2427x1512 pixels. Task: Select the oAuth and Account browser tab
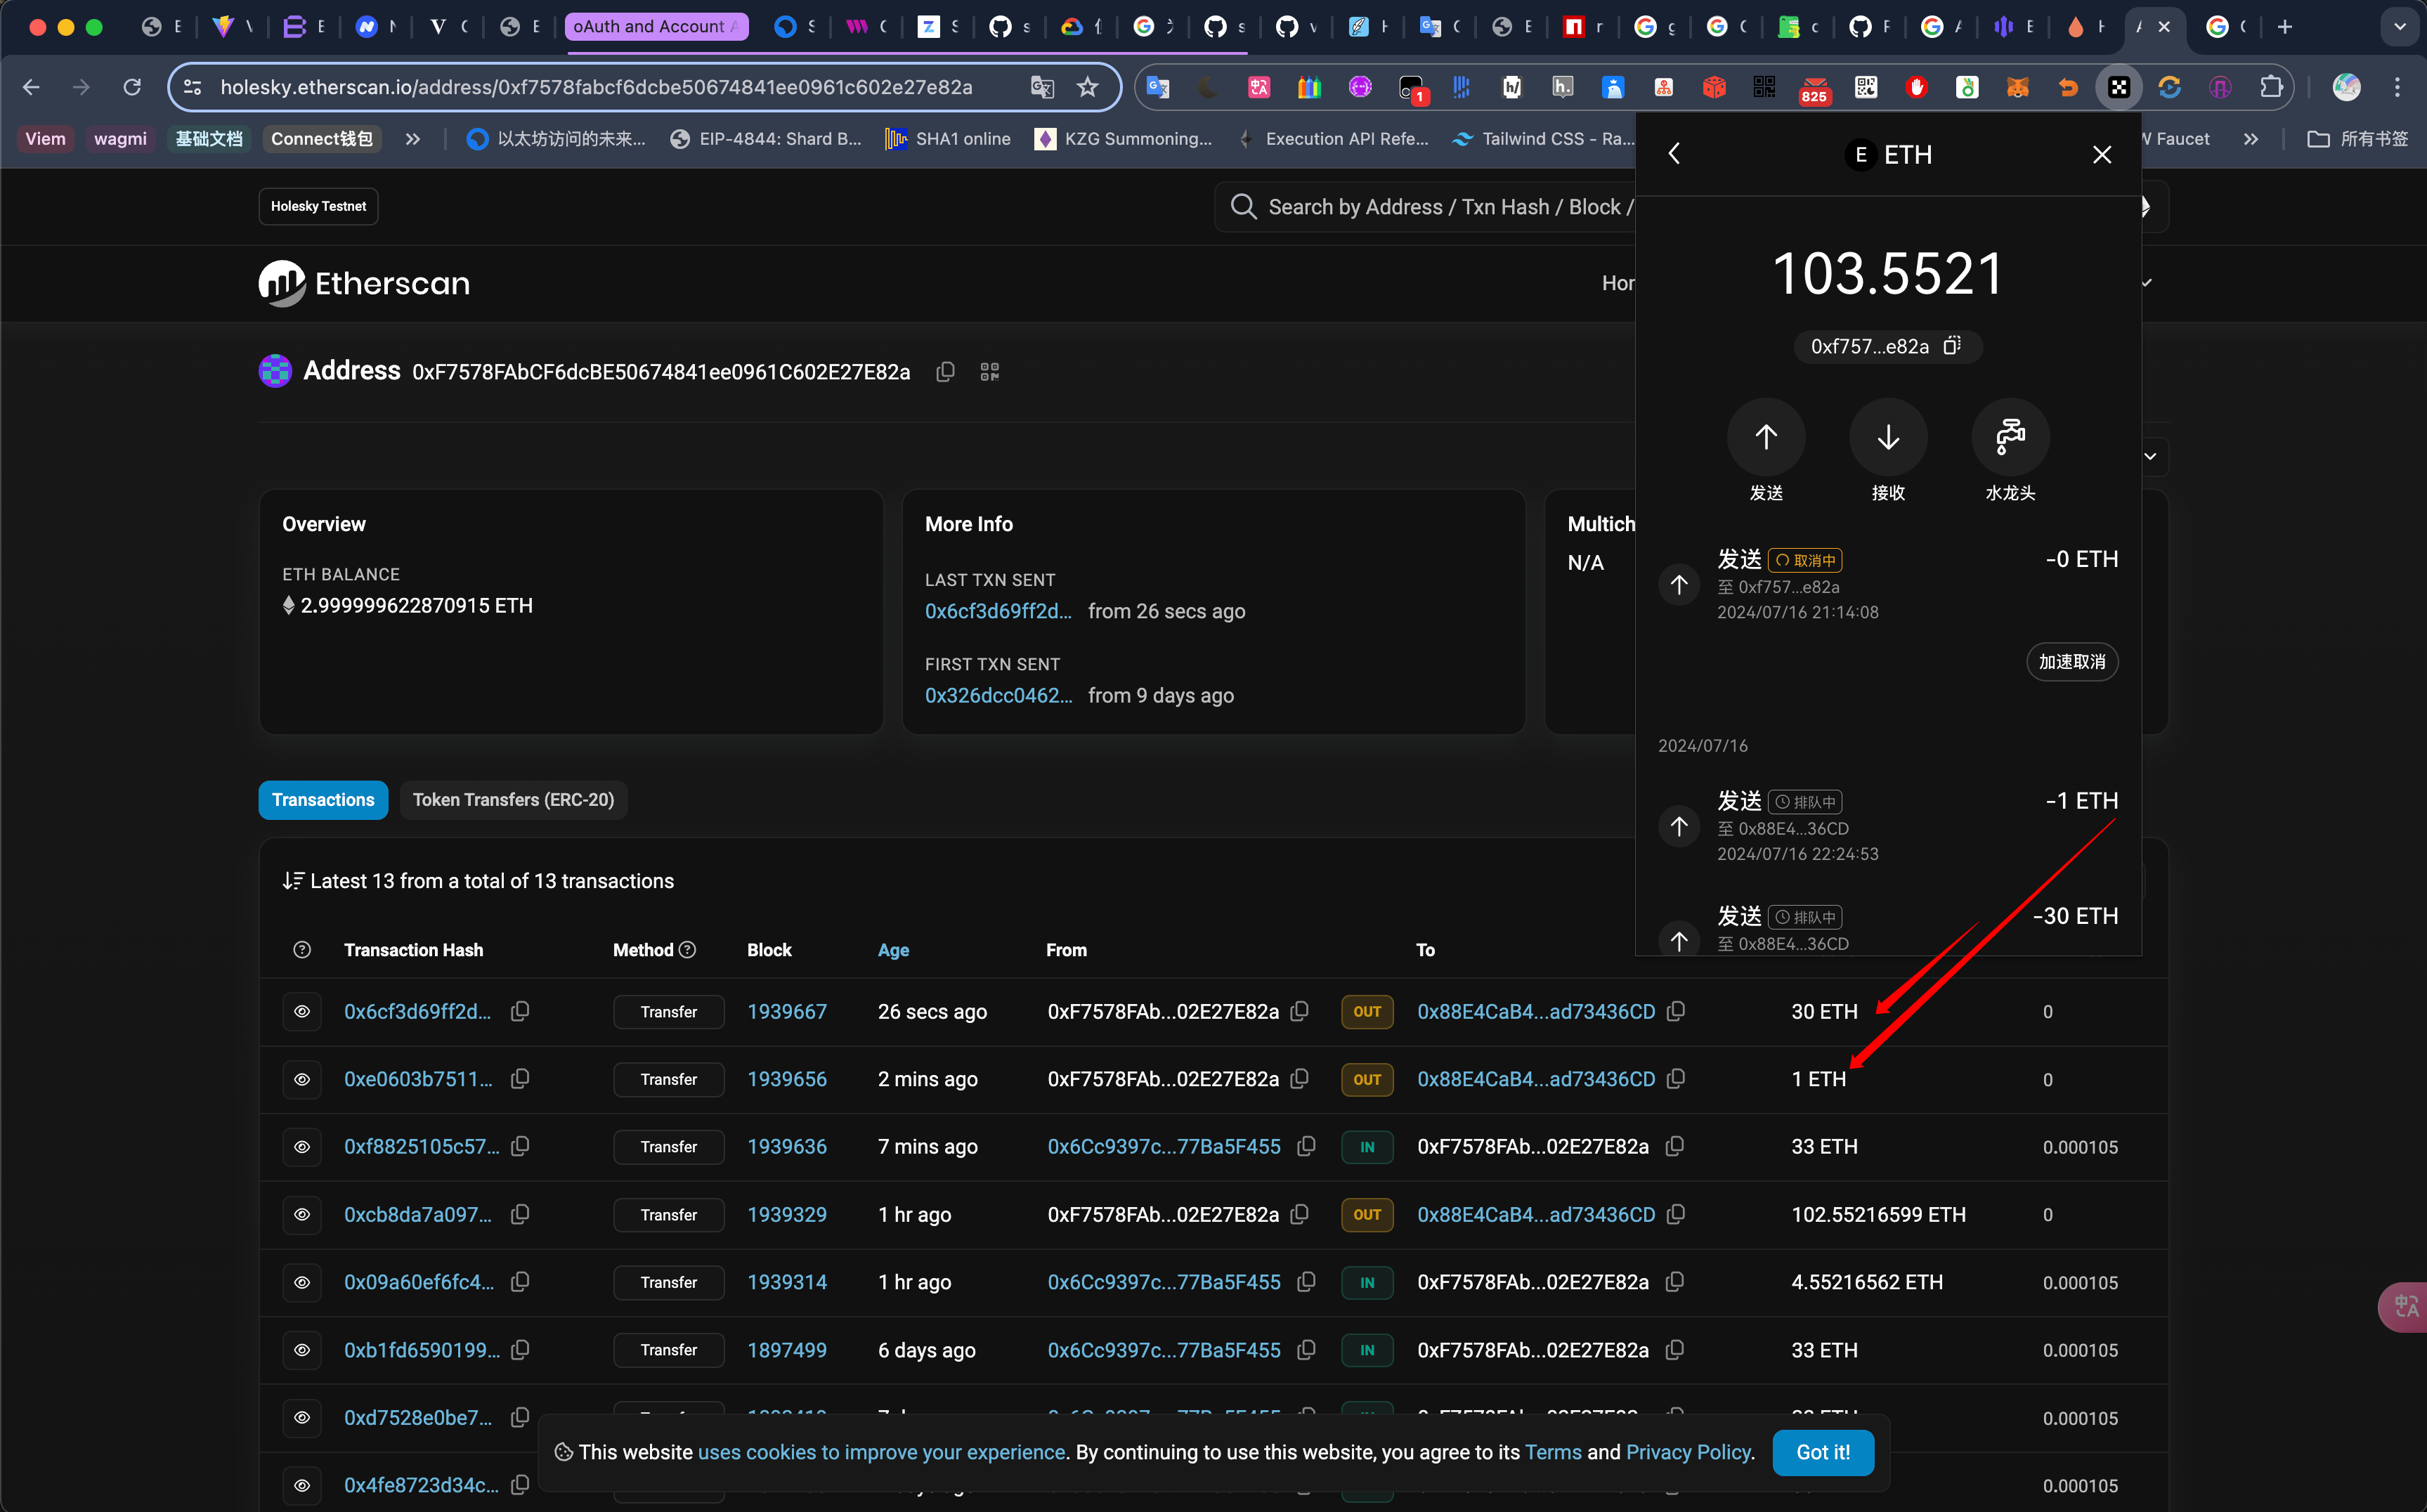pos(655,27)
